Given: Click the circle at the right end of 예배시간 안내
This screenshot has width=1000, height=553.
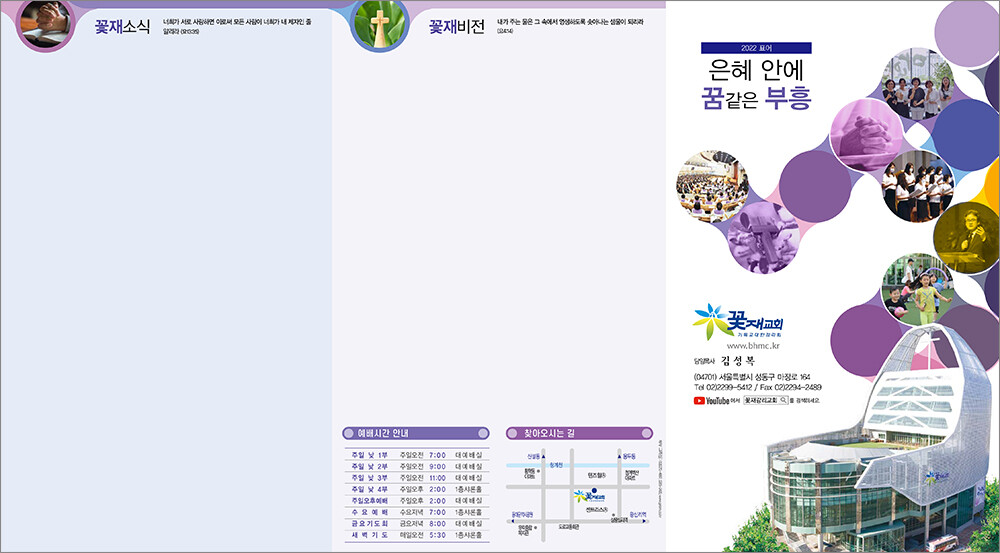Looking at the screenshot, I should [x=483, y=433].
